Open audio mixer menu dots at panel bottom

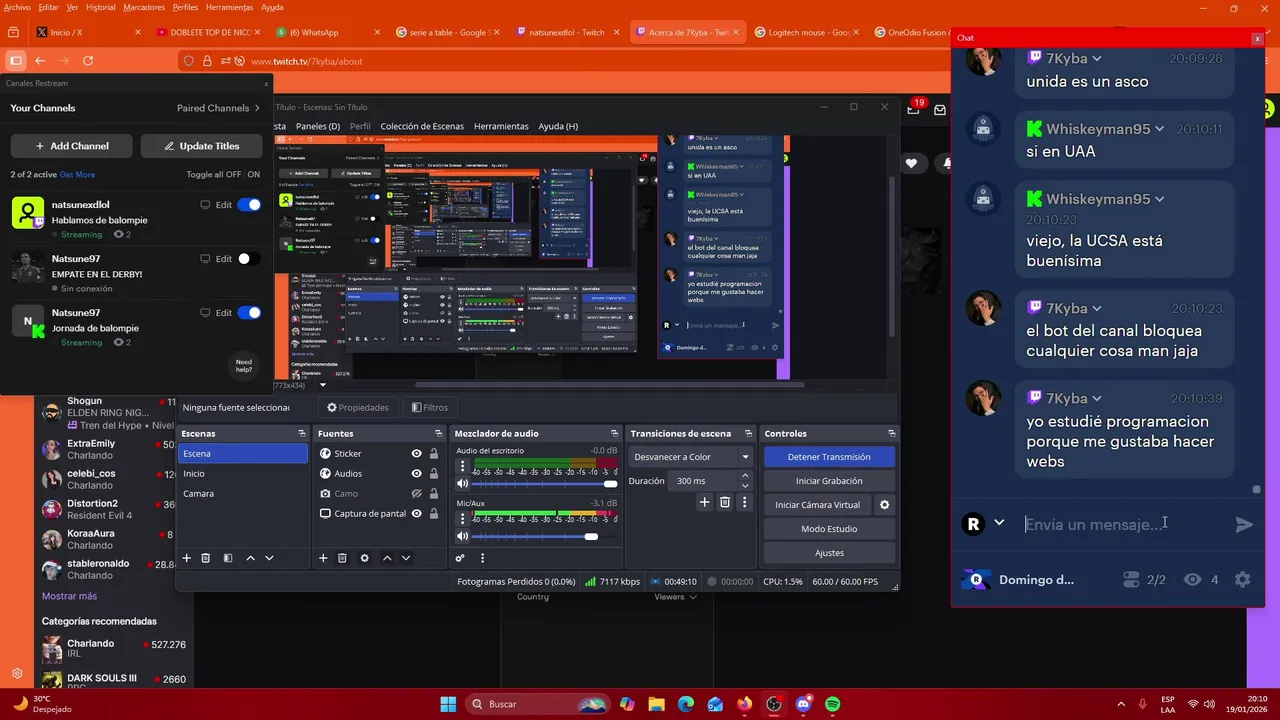click(x=482, y=558)
